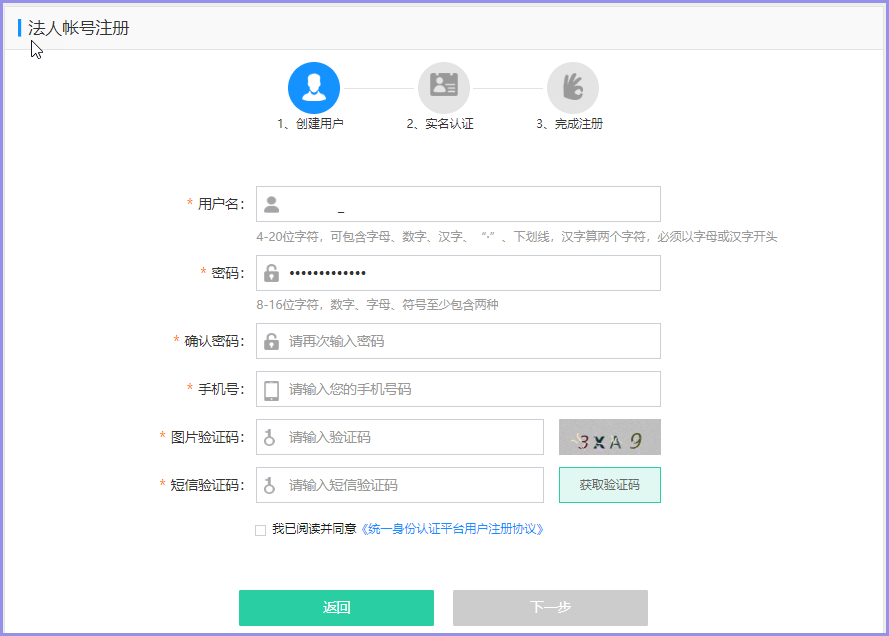Click the phone icon in mobile number field
The width and height of the screenshot is (889, 636).
pos(272,389)
